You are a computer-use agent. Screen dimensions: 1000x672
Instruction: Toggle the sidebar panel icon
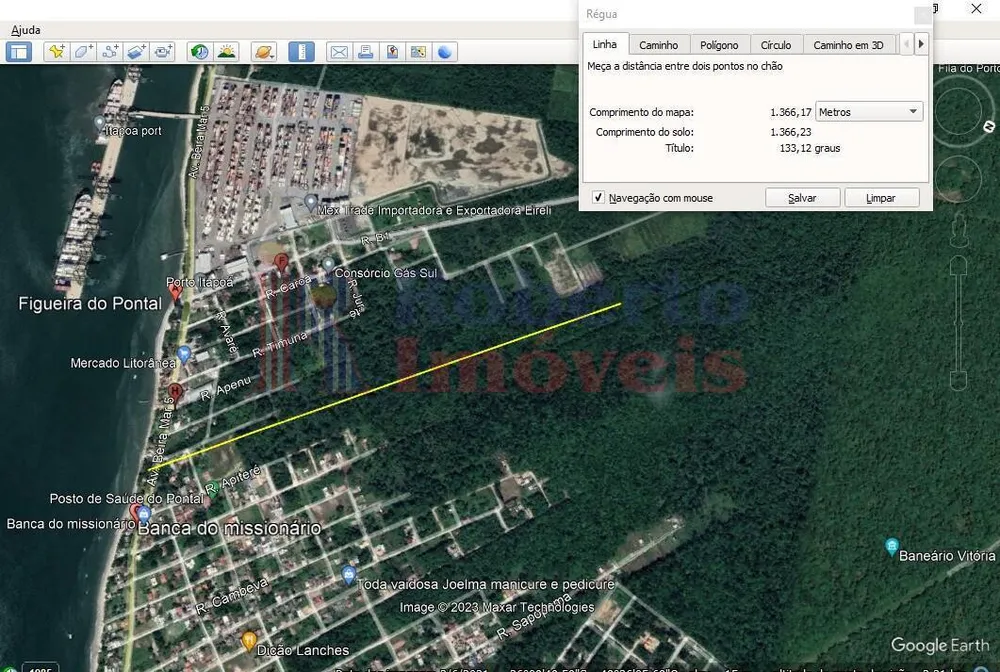click(x=18, y=52)
